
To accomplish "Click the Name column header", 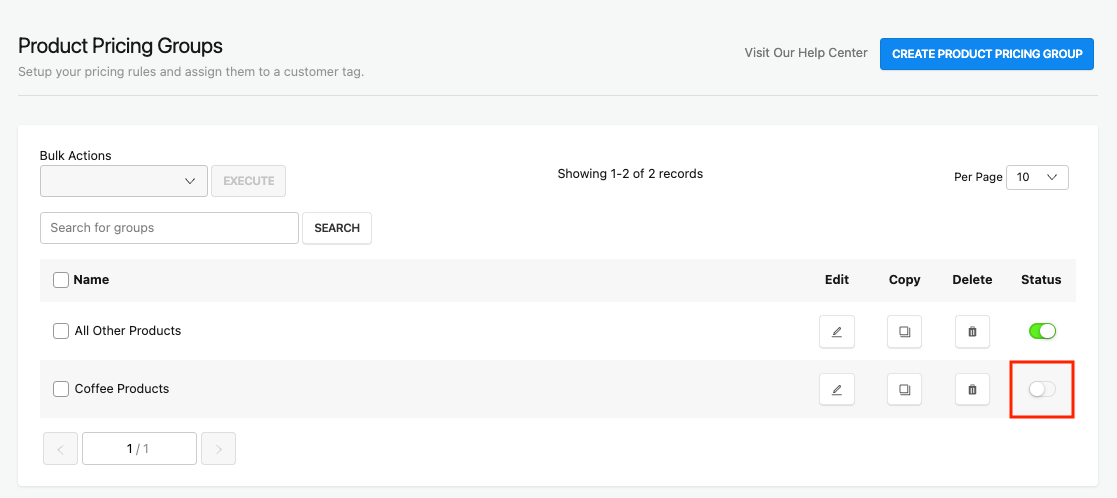I will 91,280.
